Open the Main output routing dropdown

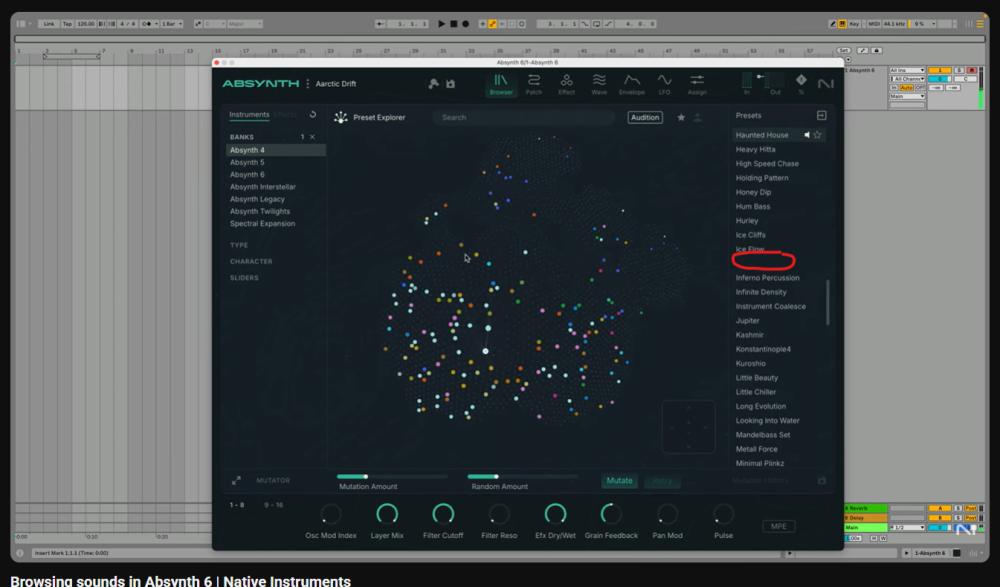point(907,96)
